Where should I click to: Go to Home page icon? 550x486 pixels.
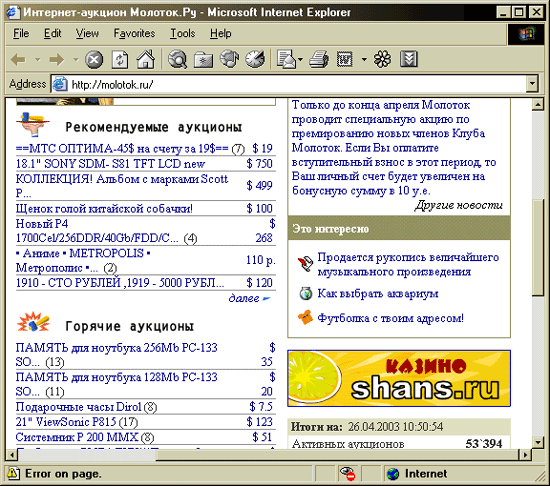146,59
